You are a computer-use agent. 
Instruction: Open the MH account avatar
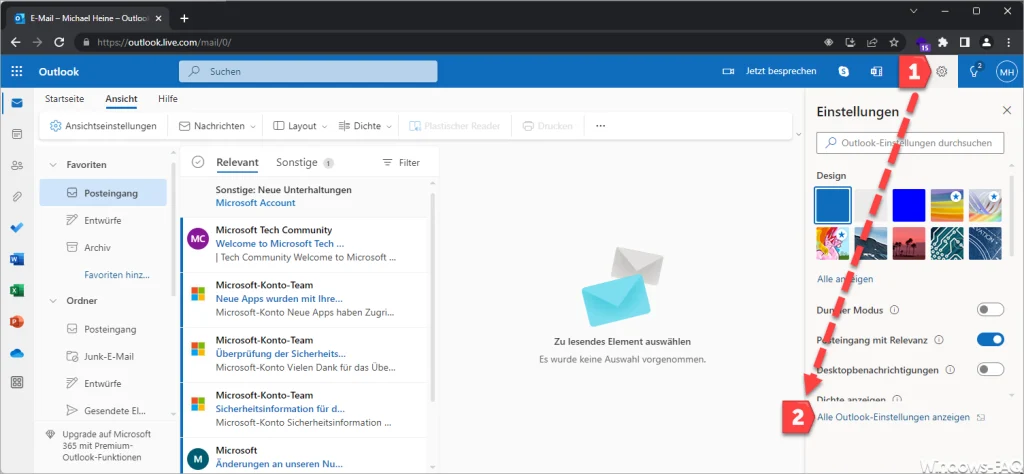pyautogui.click(x=1006, y=72)
